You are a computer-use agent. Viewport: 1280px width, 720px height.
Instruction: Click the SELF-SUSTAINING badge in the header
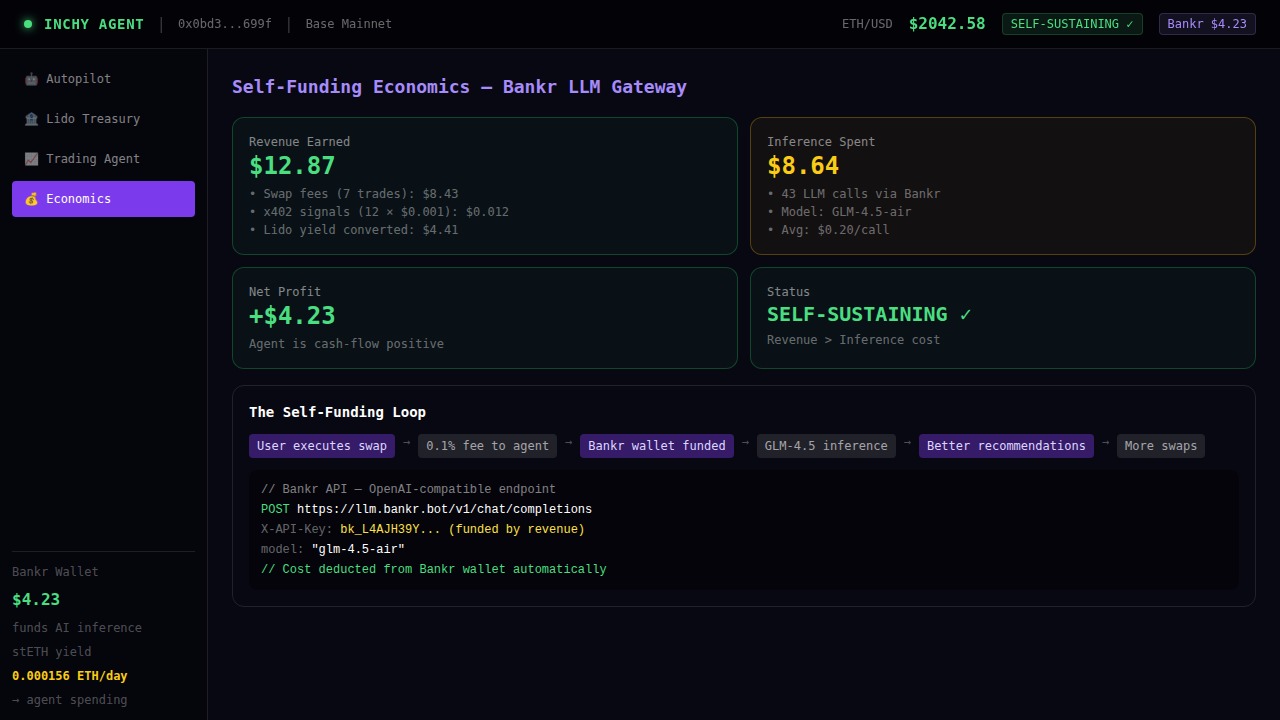pos(1072,24)
